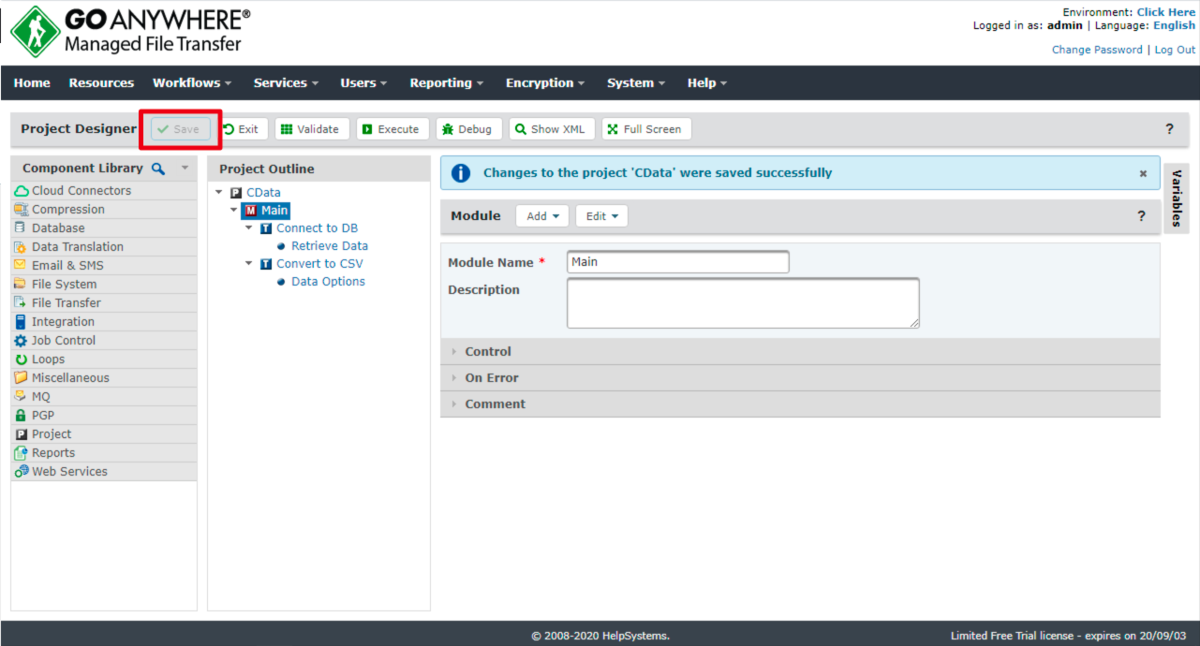Go to the Home page
Screen dimensions: 1200x646
point(32,83)
